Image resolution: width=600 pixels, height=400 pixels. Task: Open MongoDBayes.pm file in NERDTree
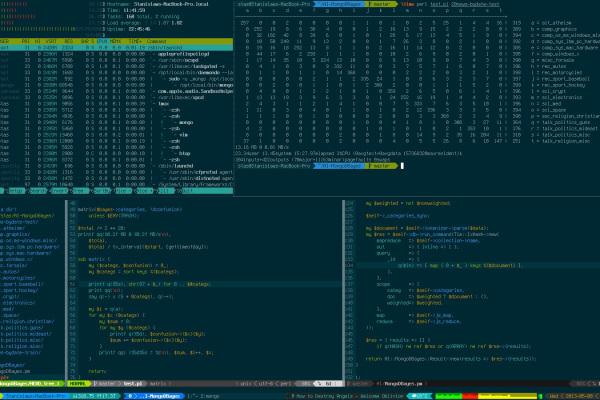[15, 371]
